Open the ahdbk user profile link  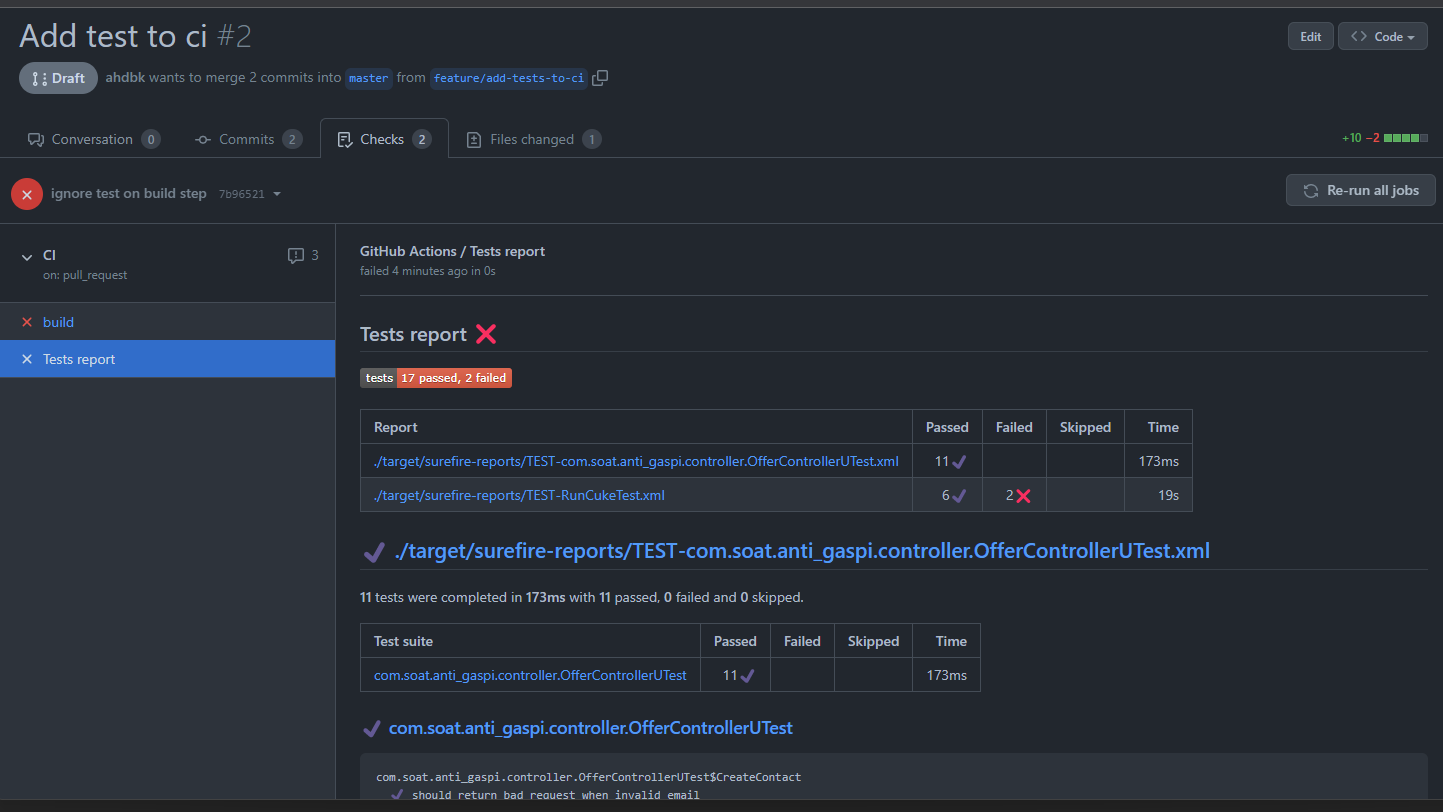[x=125, y=78]
